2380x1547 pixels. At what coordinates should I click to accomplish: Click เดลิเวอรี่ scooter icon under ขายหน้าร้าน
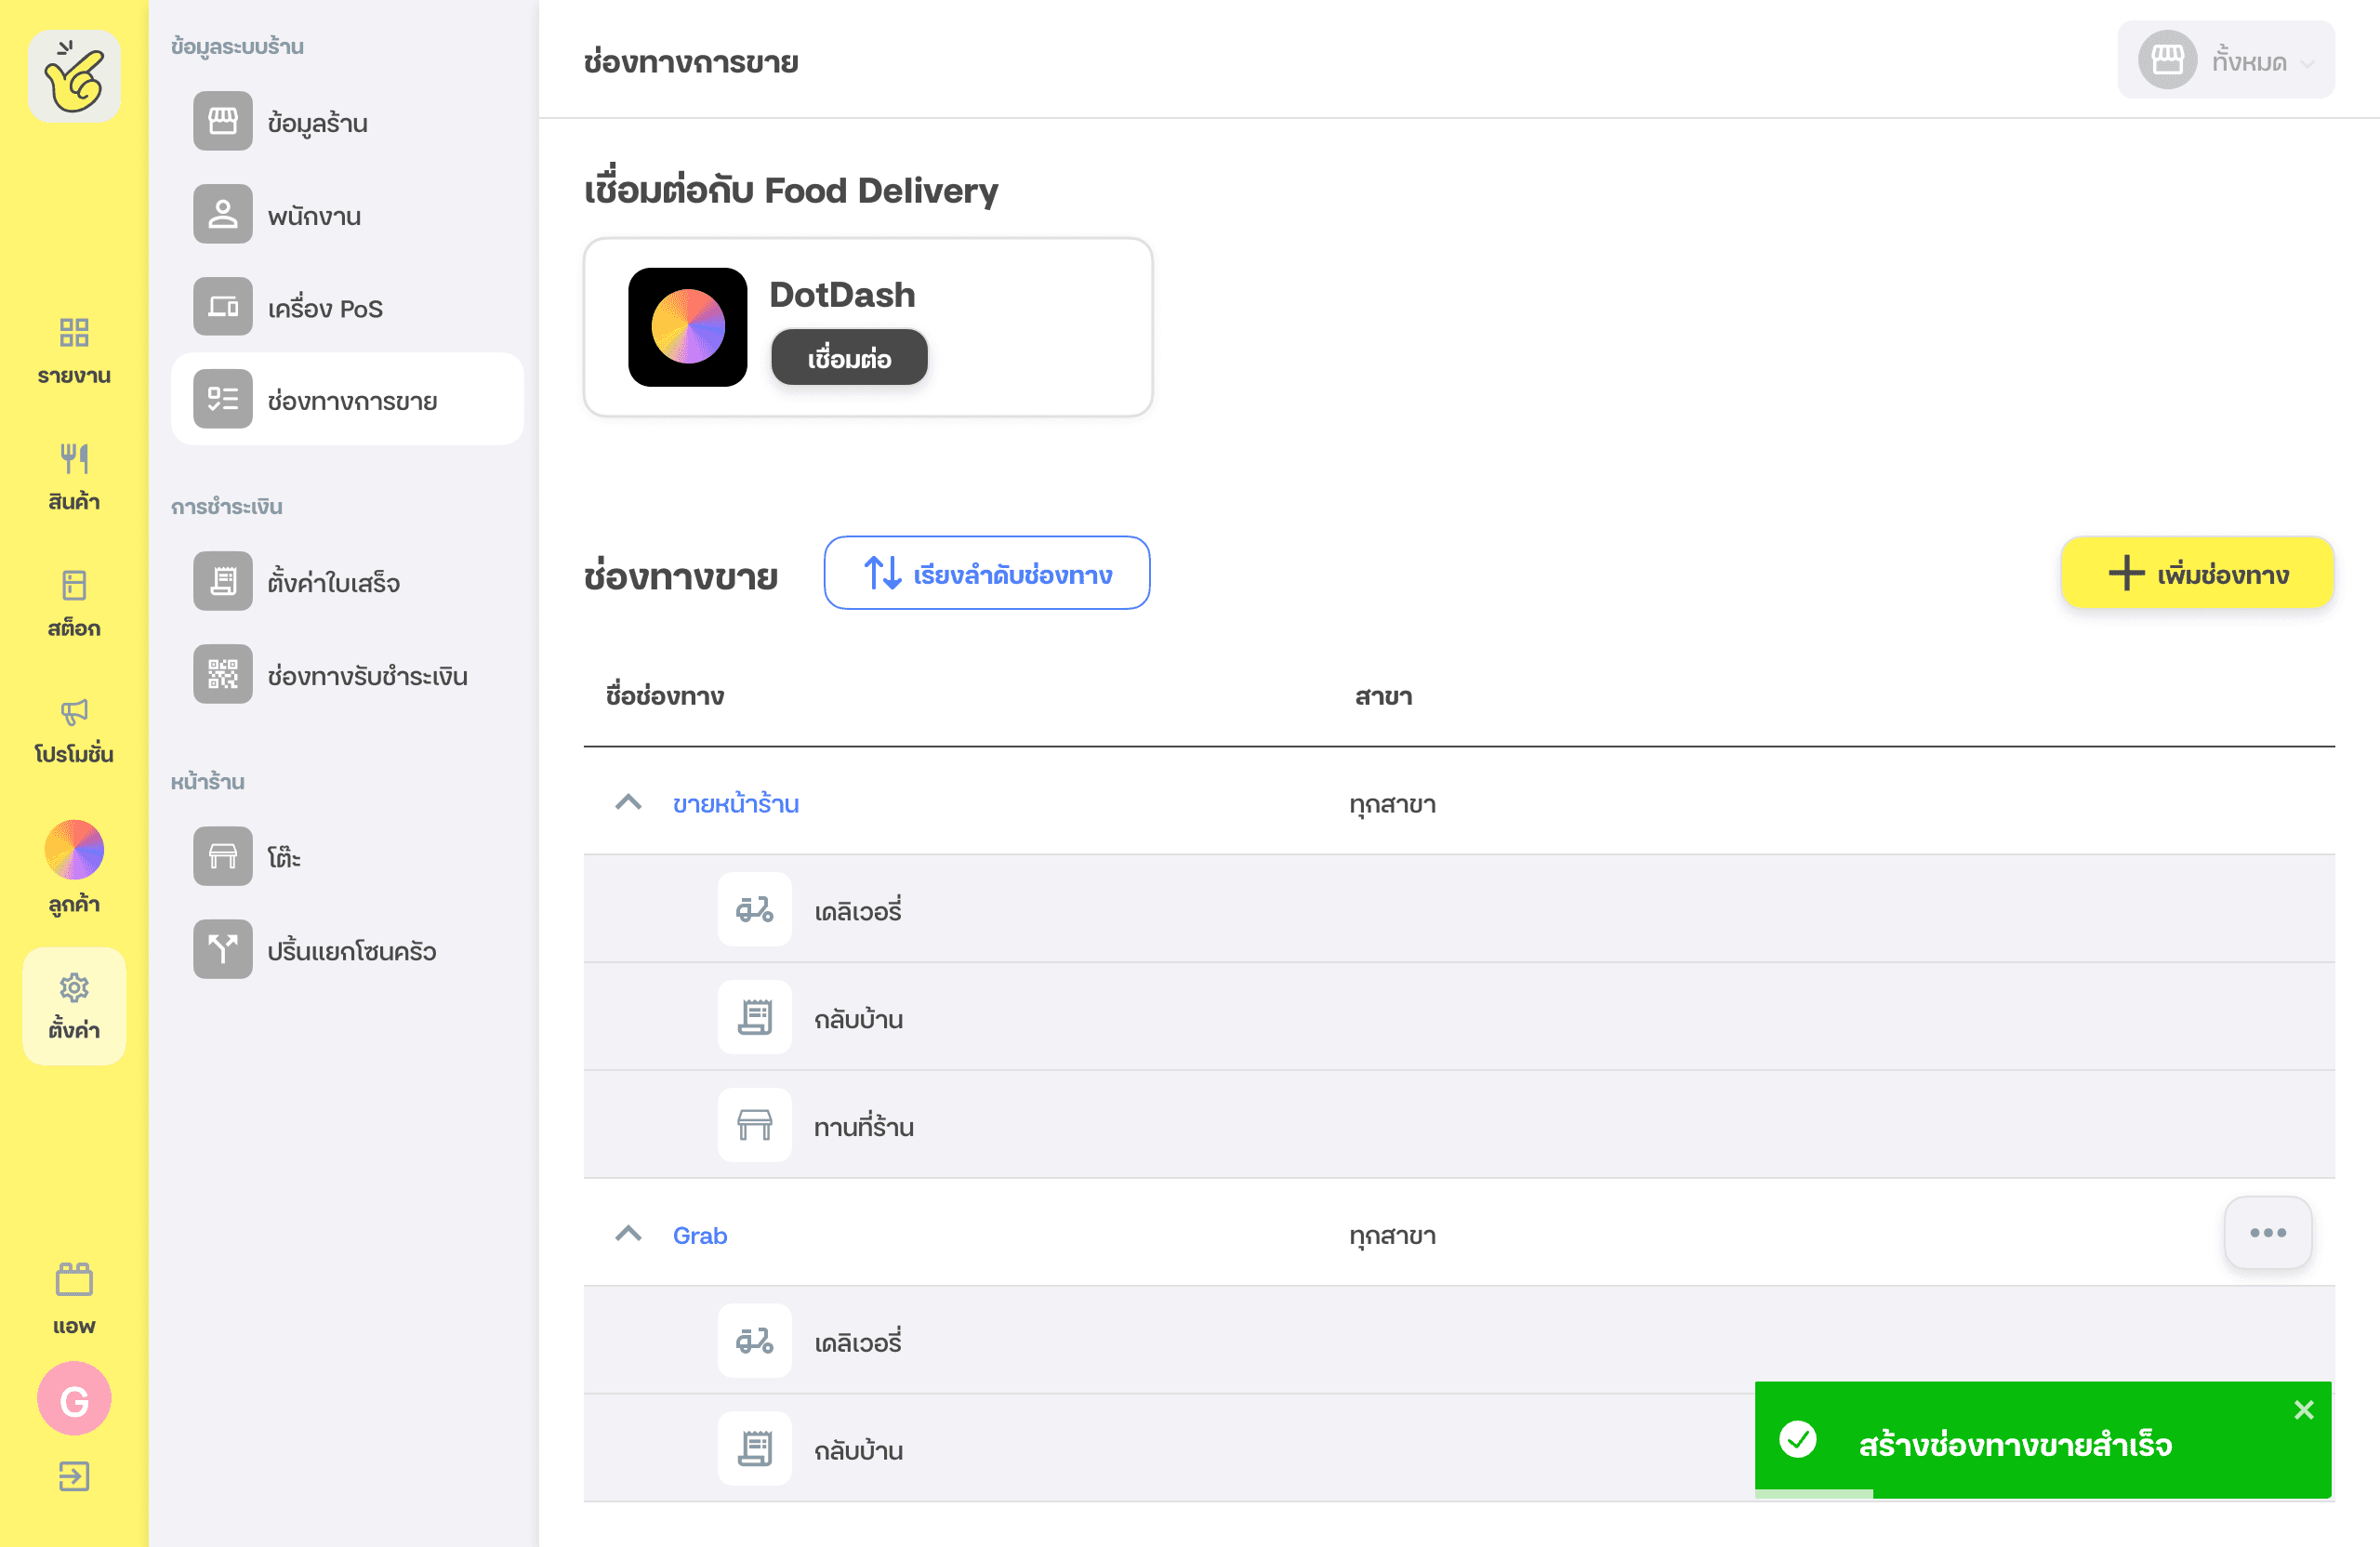(x=755, y=909)
